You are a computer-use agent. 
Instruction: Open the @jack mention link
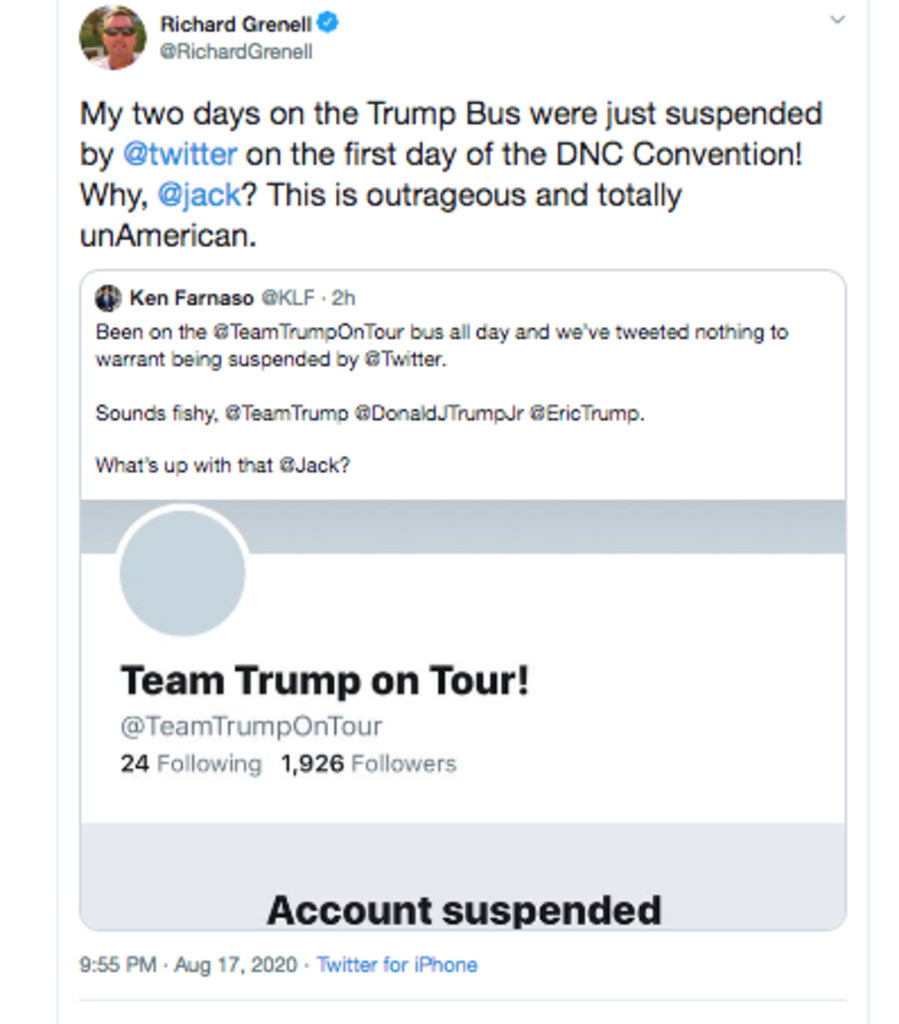coord(200,194)
